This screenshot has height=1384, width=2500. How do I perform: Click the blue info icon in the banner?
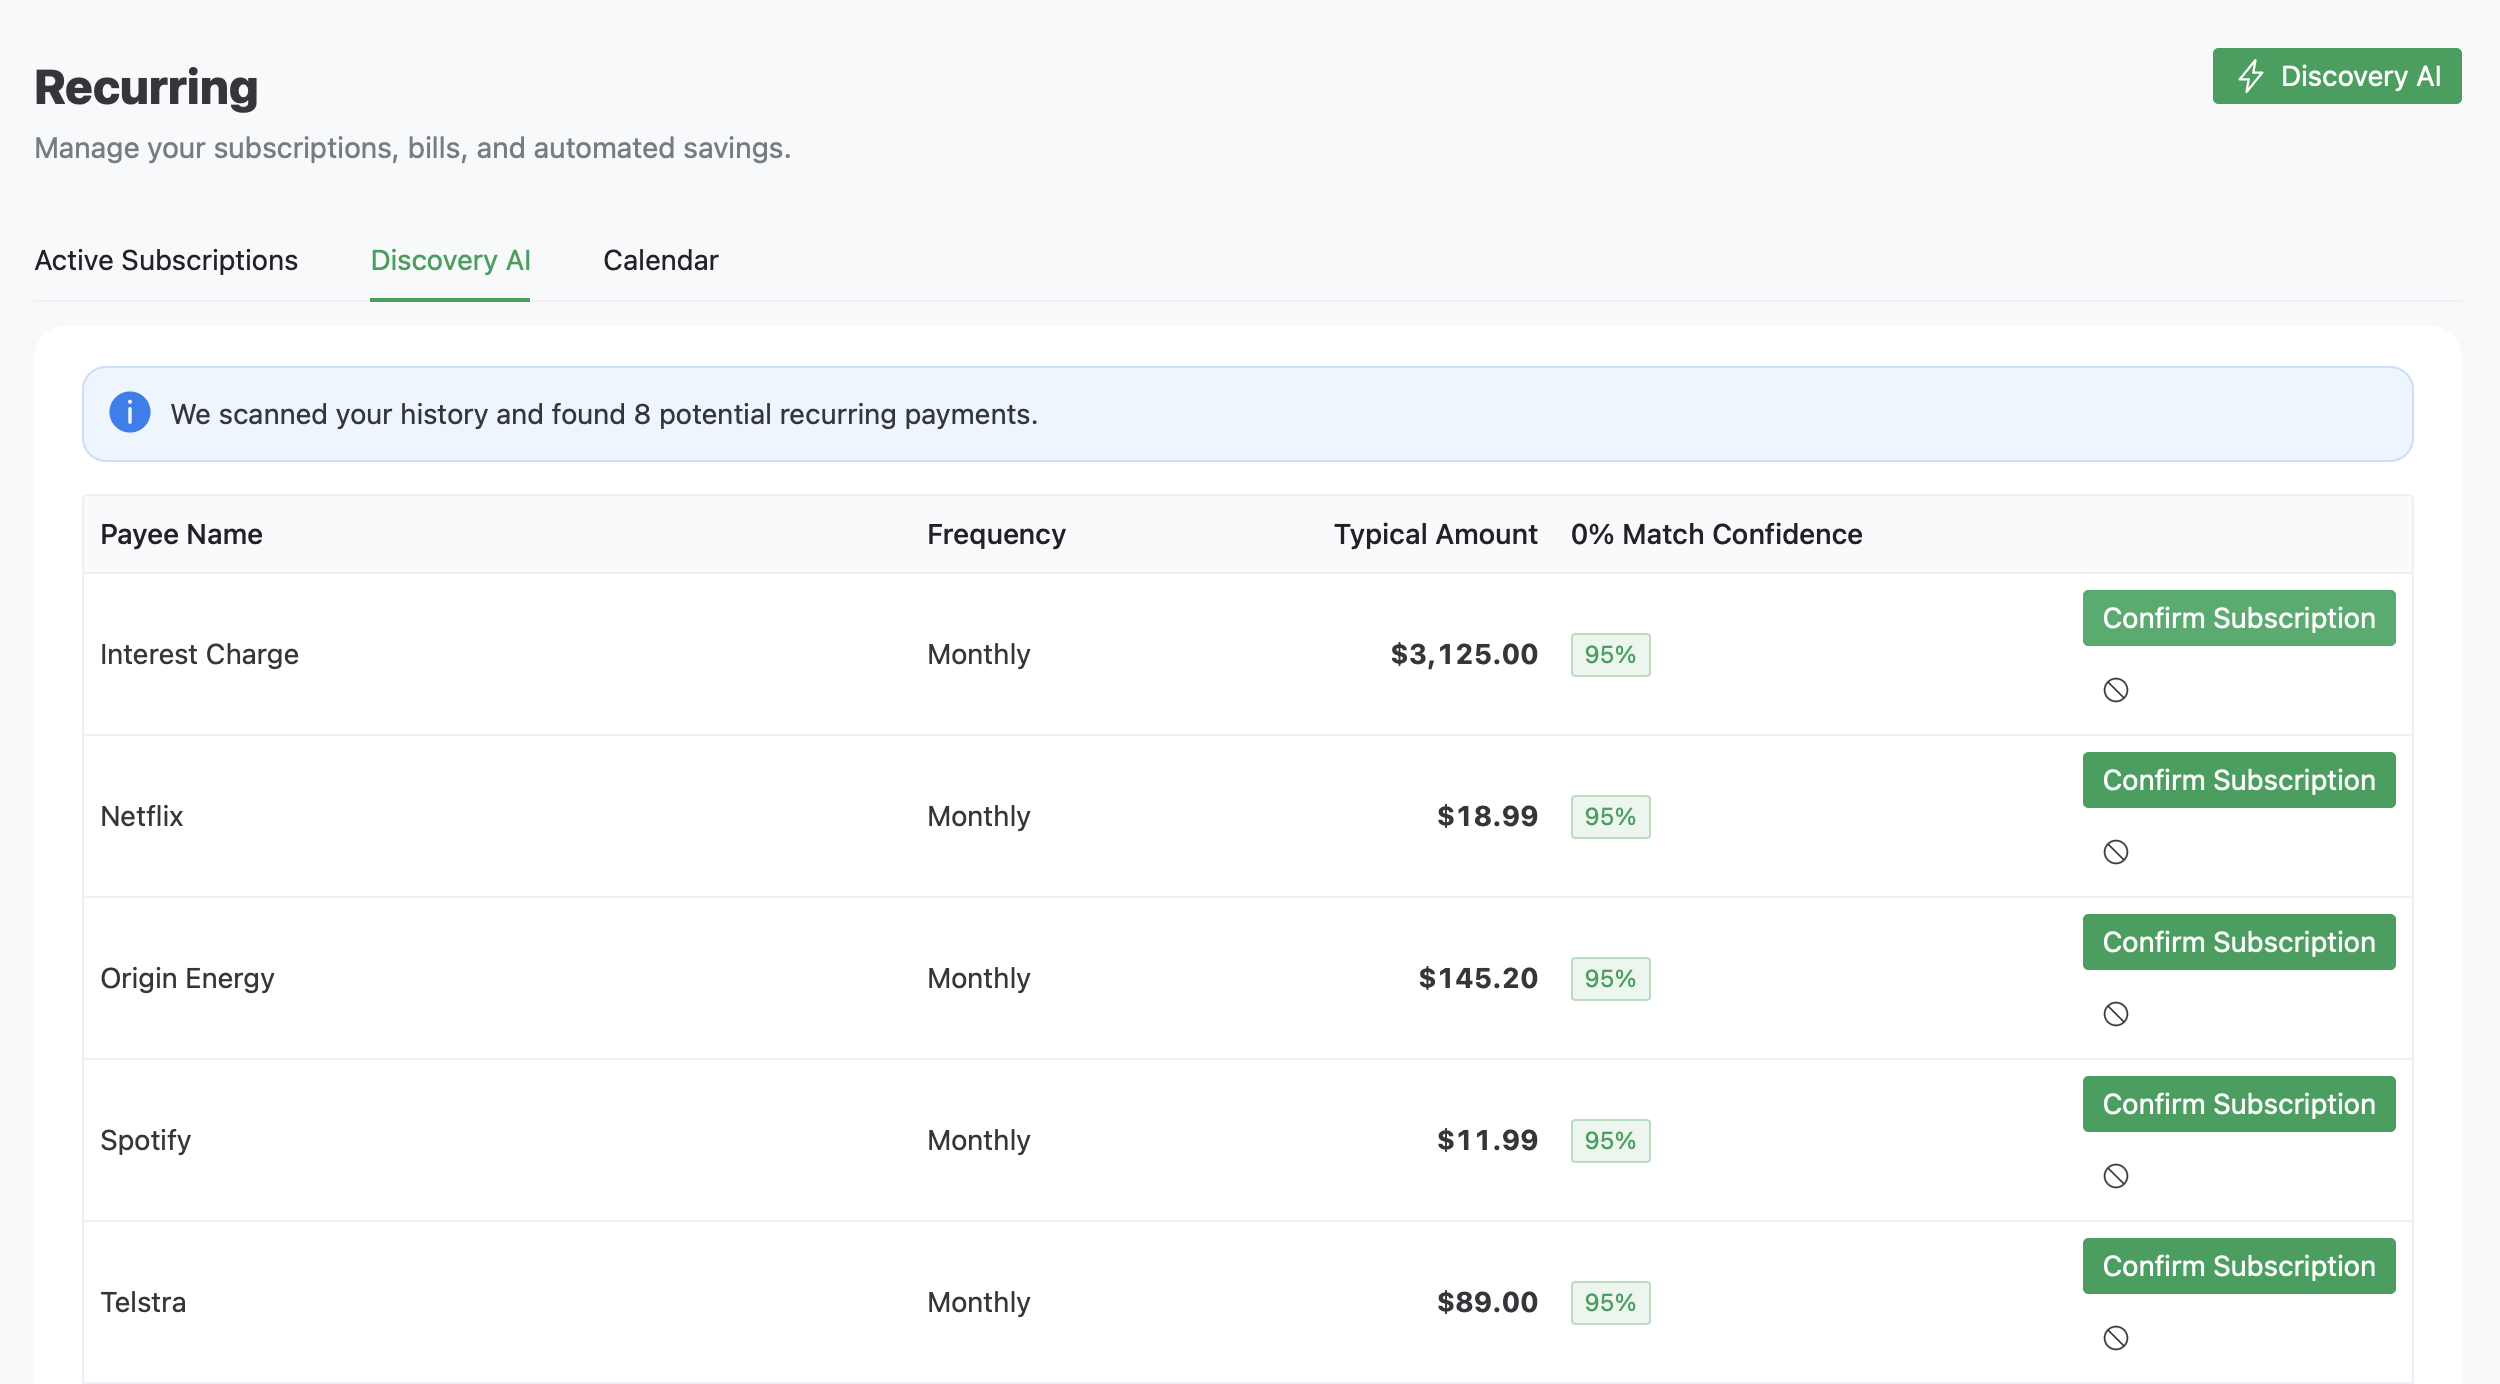click(130, 412)
